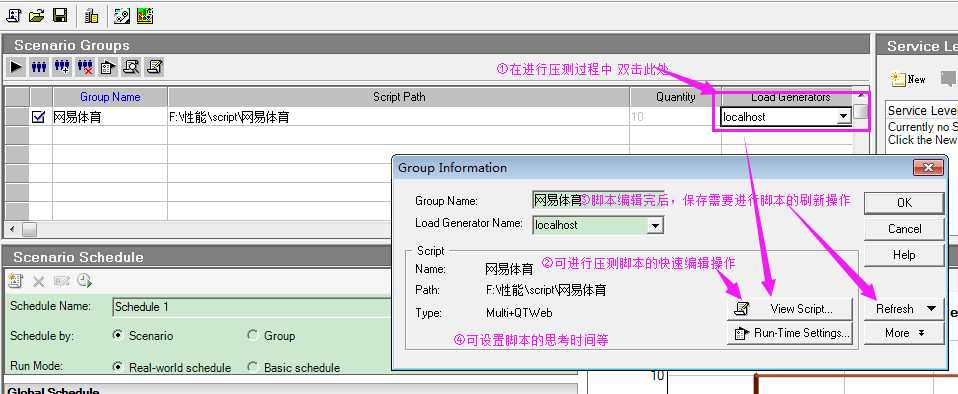
Task: Click the Quantity cell showing 10
Action: (x=676, y=117)
